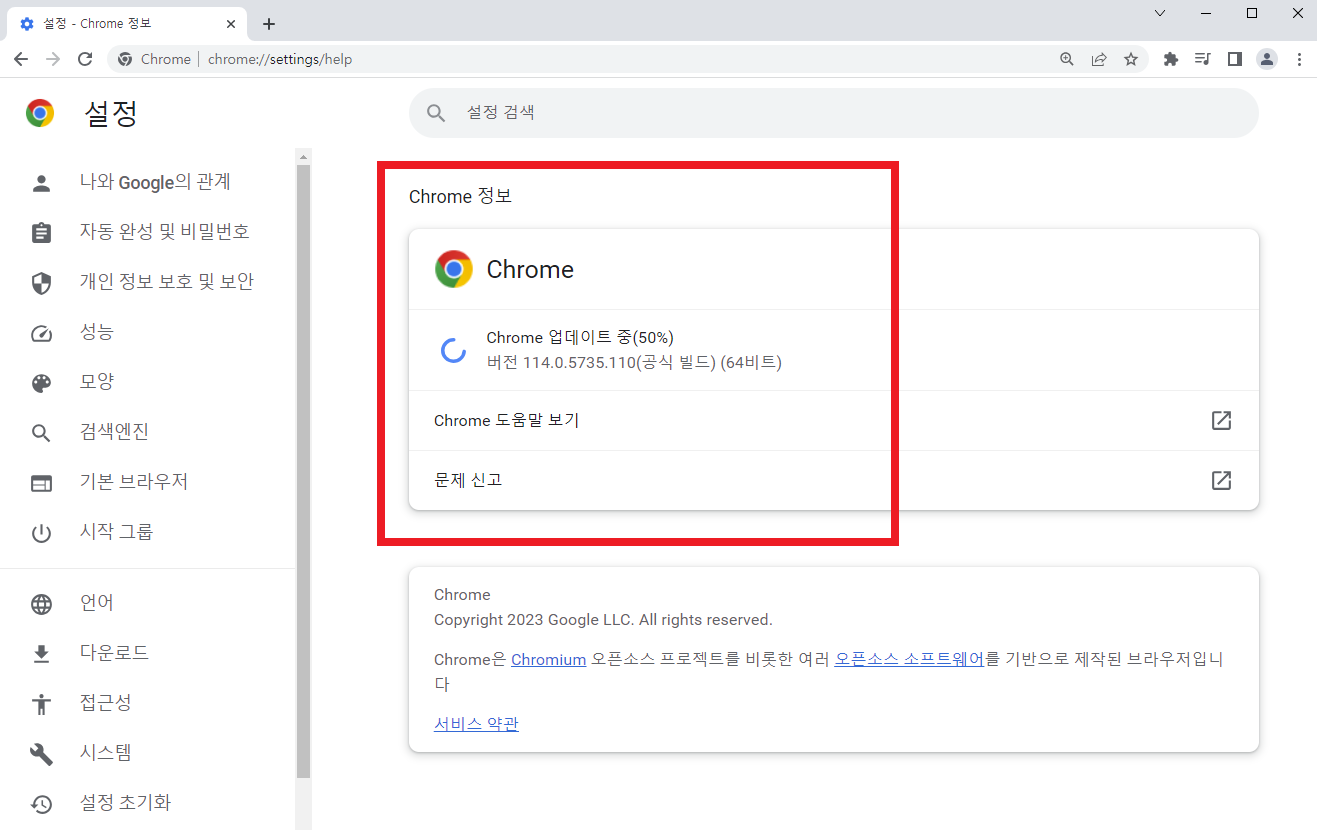
Task: Click the shield icon for 개인 정보 보호 및 보안
Action: 41,282
